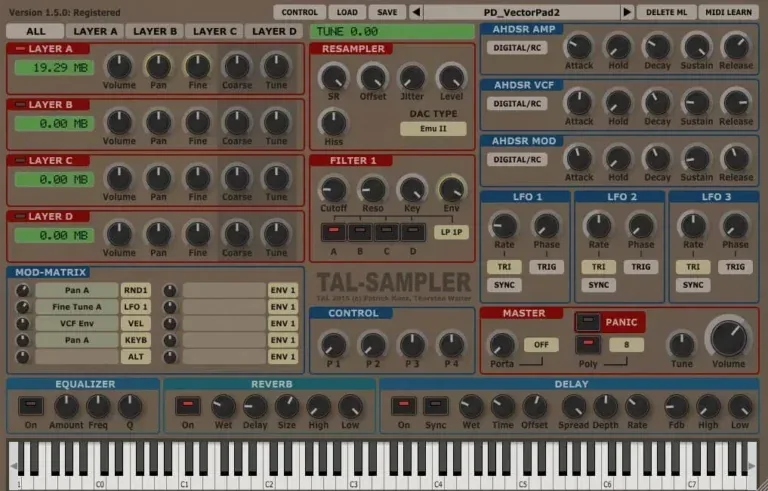
Task: Click the Layer C minus icon
Action: 20,161
